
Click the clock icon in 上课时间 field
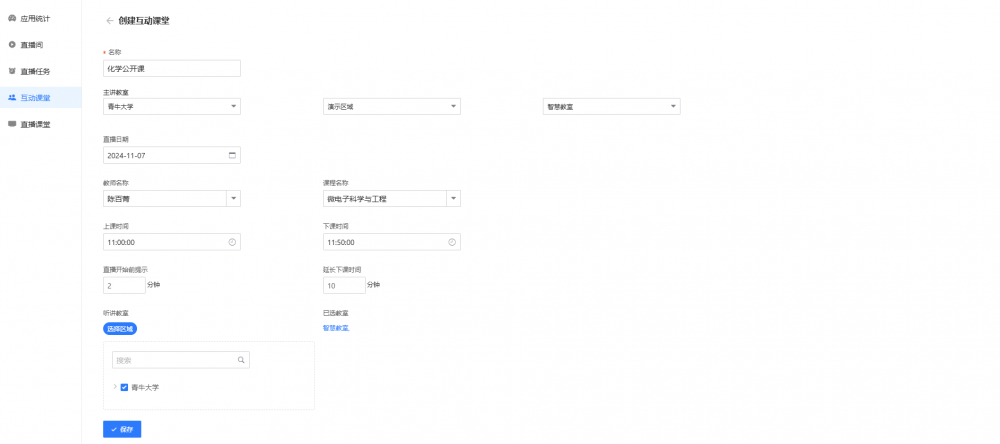232,242
